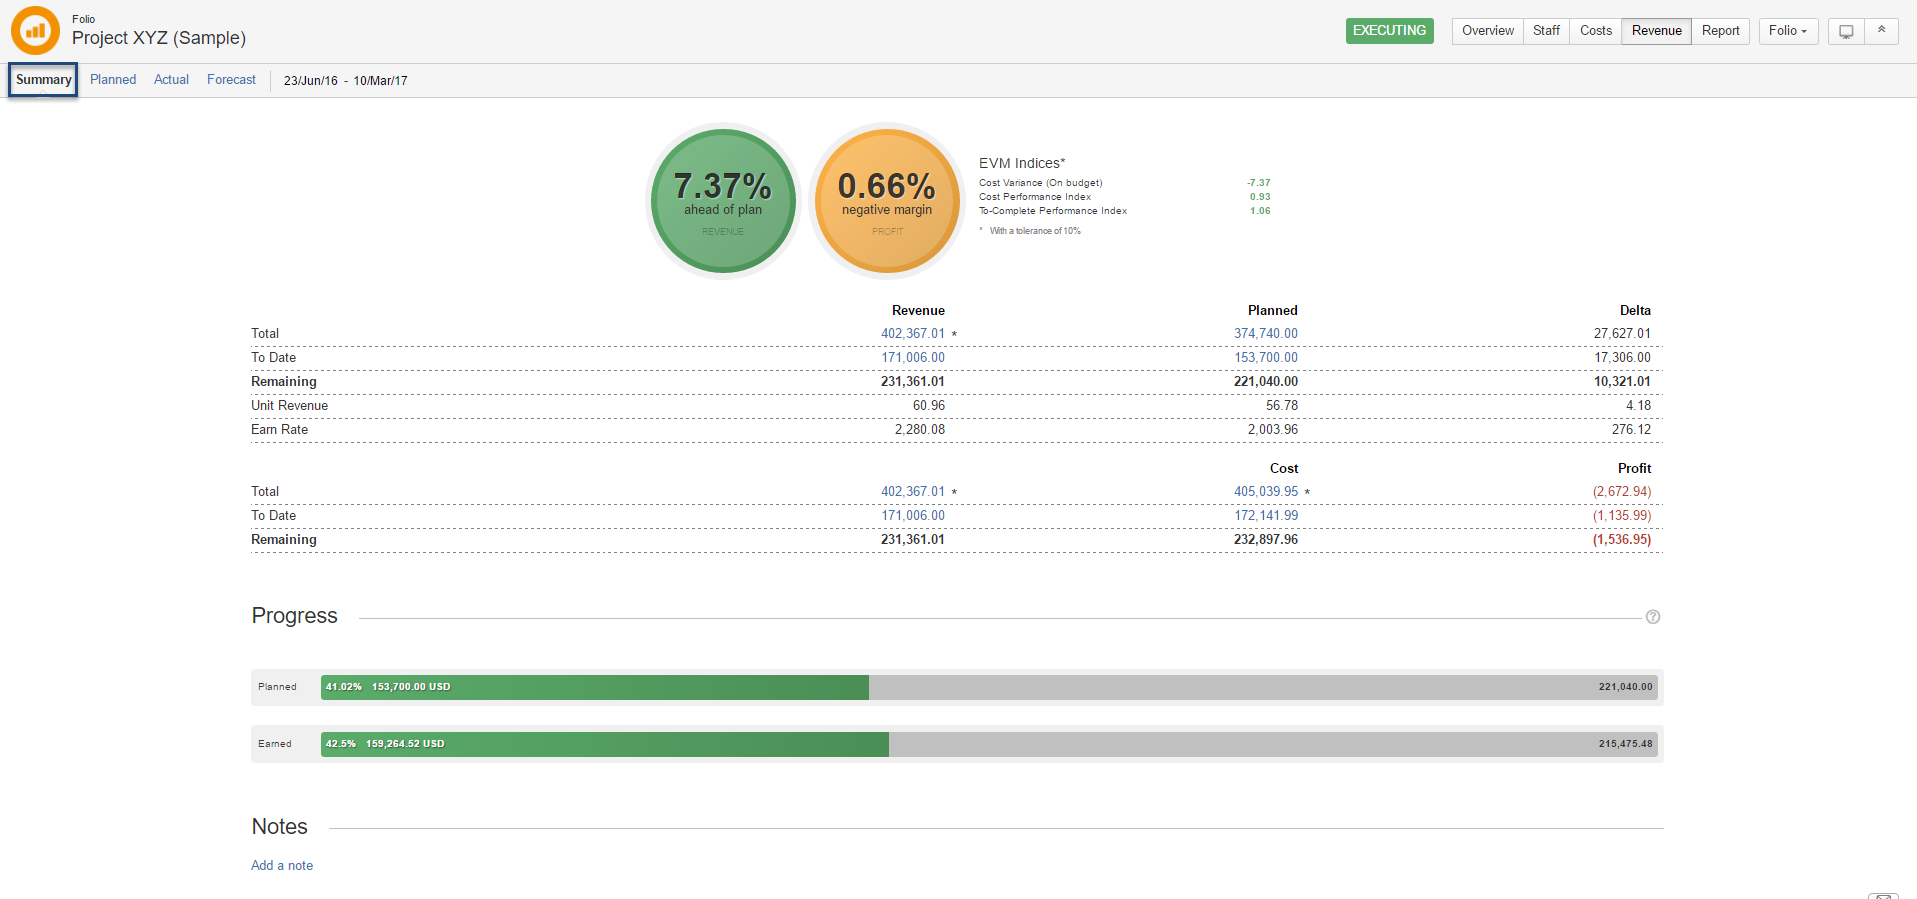Open the Folio dropdown menu
This screenshot has height=899, width=1917.
[1787, 31]
